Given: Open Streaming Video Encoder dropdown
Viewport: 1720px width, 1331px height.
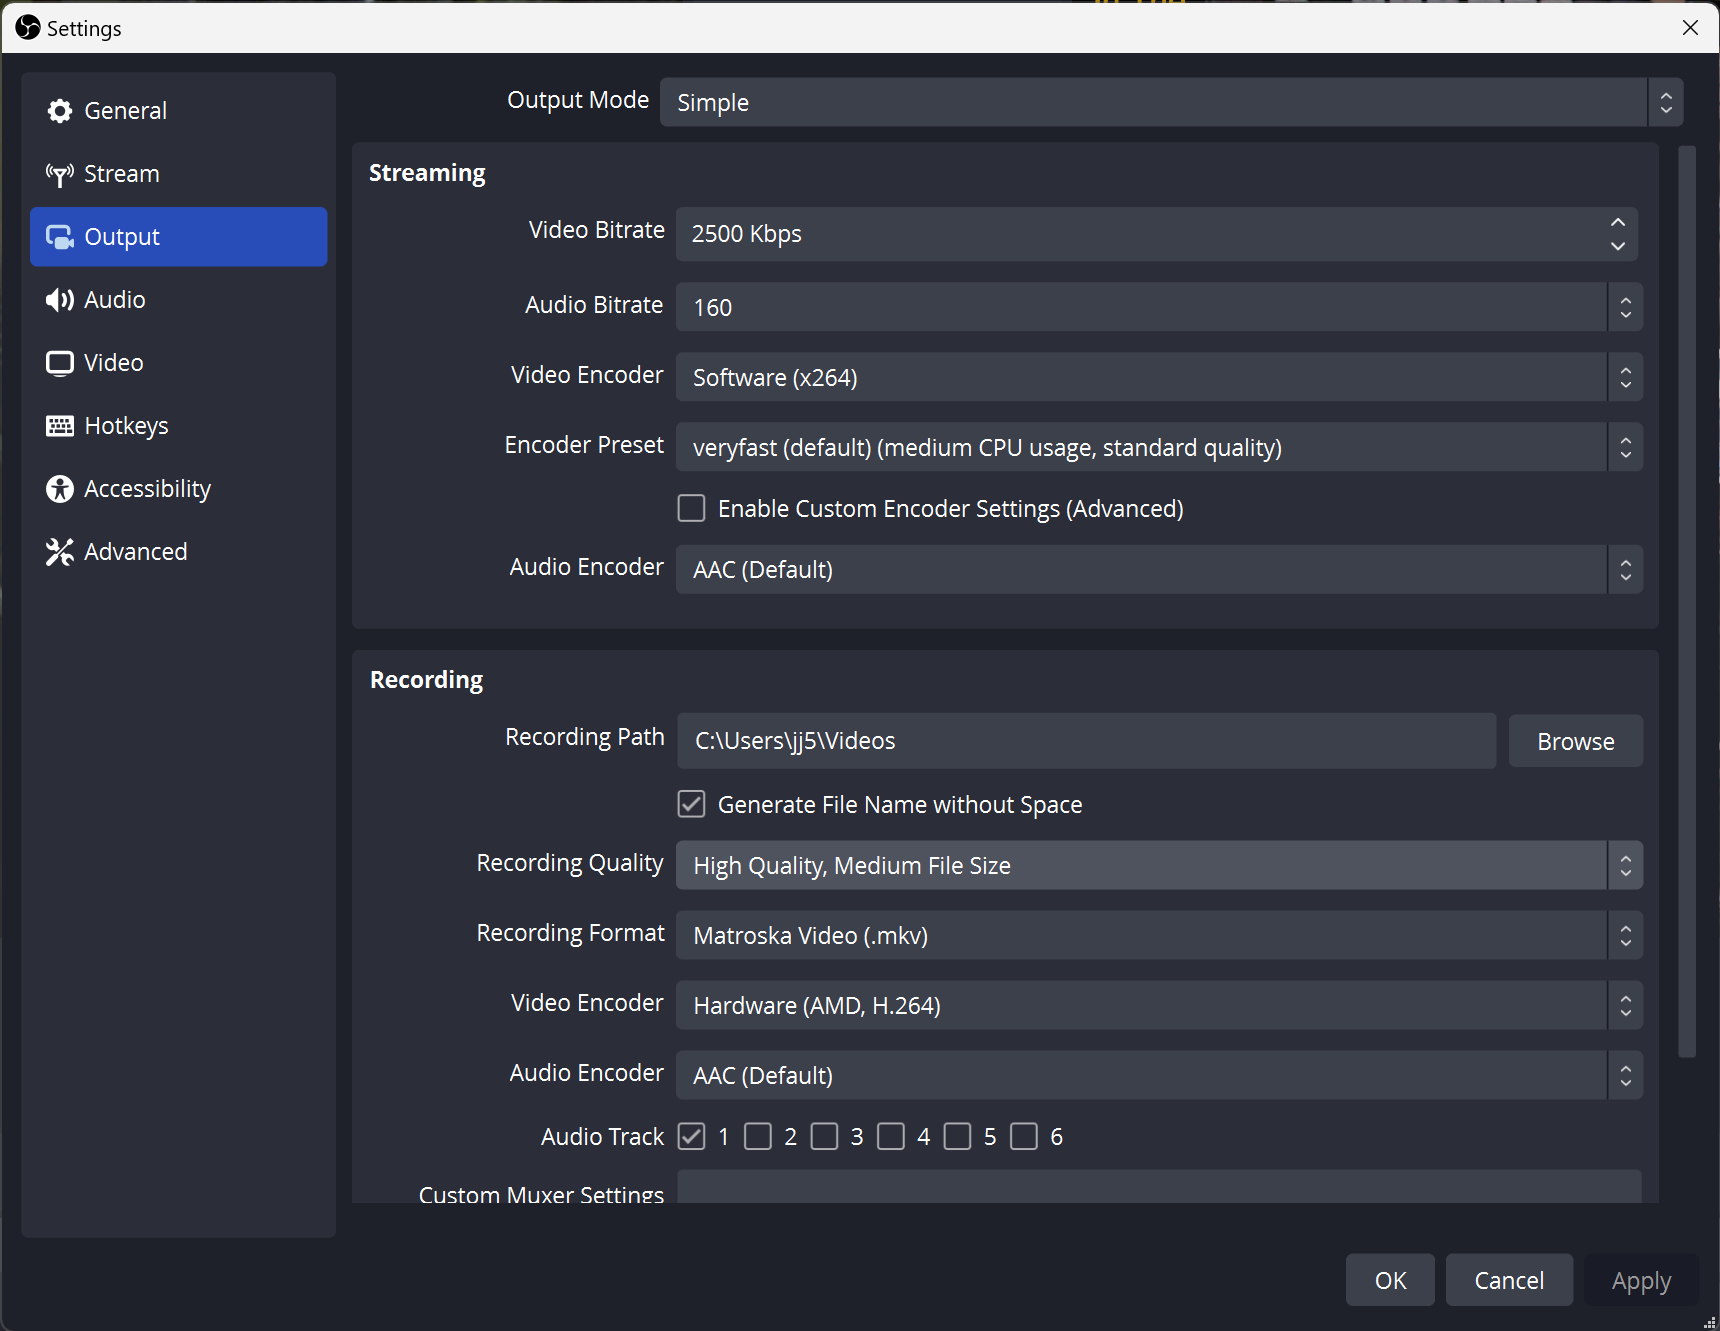Looking at the screenshot, I should tap(1159, 377).
